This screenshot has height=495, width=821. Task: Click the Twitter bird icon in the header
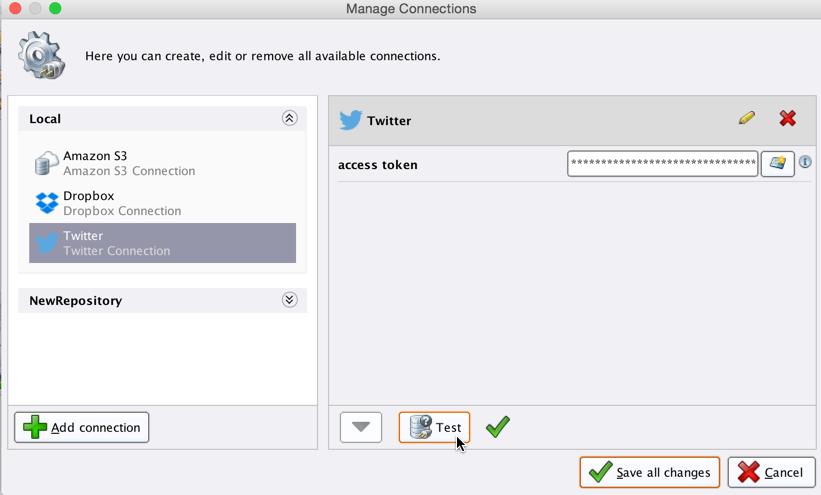(x=350, y=120)
